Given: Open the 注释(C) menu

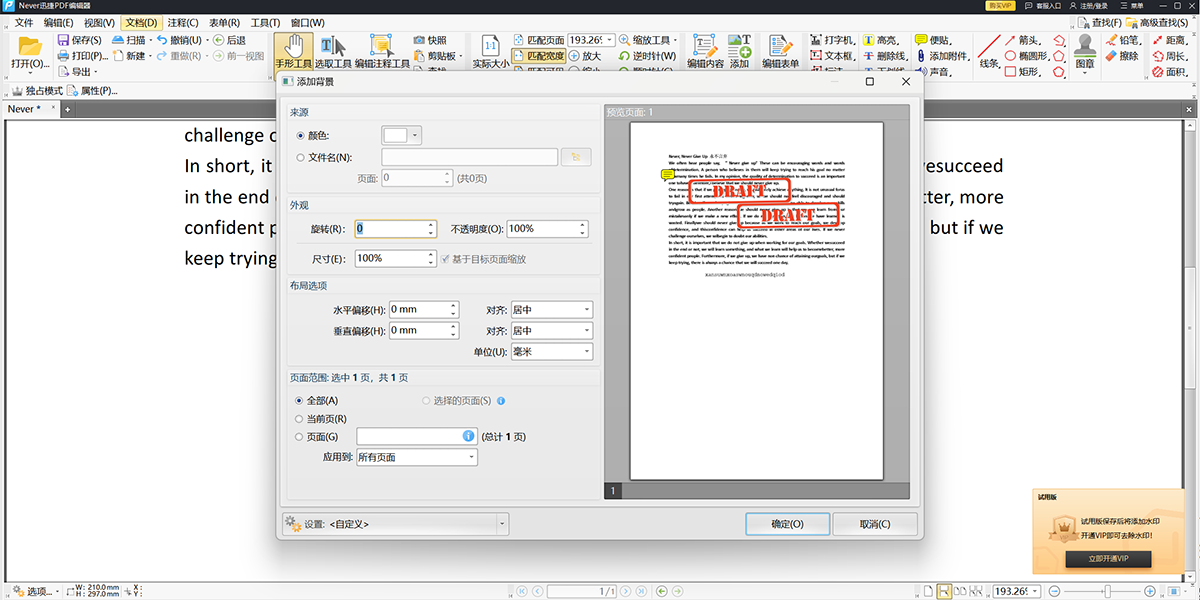Looking at the screenshot, I should 185,22.
